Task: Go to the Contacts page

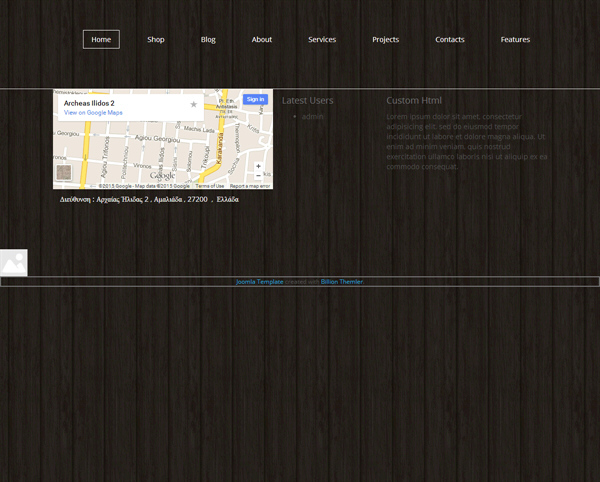Action: click(x=450, y=40)
